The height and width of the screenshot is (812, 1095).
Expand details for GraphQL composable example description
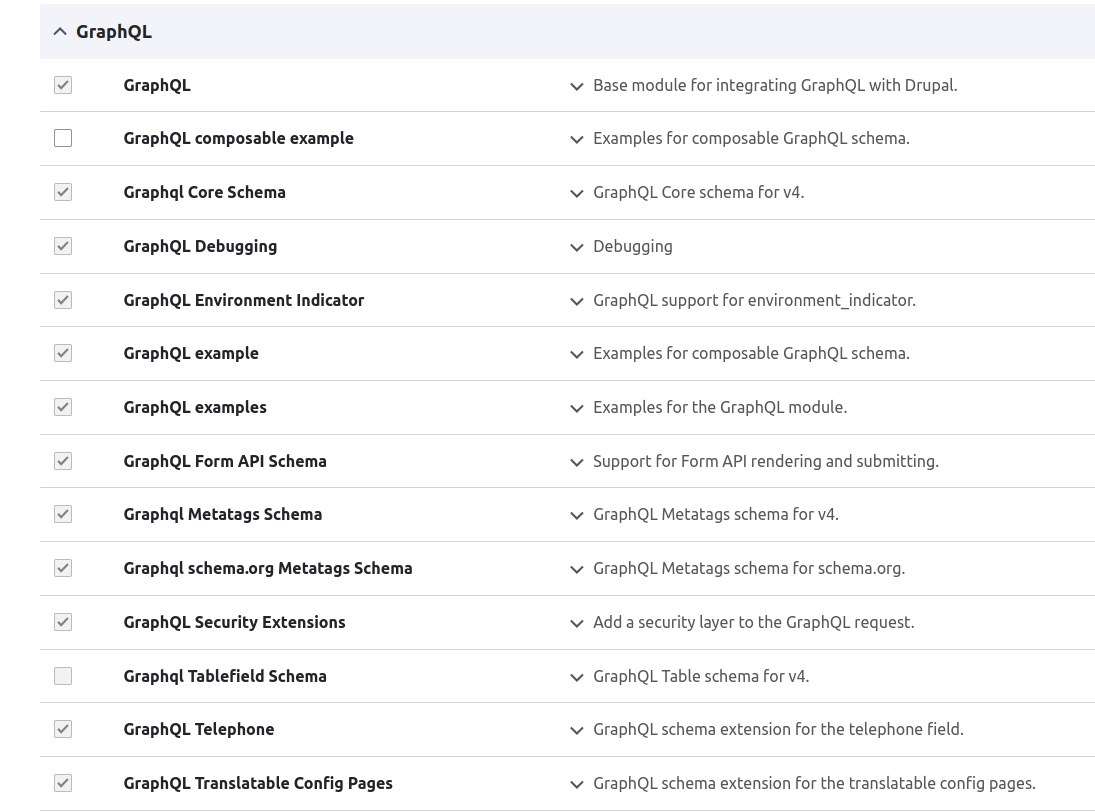click(x=577, y=140)
